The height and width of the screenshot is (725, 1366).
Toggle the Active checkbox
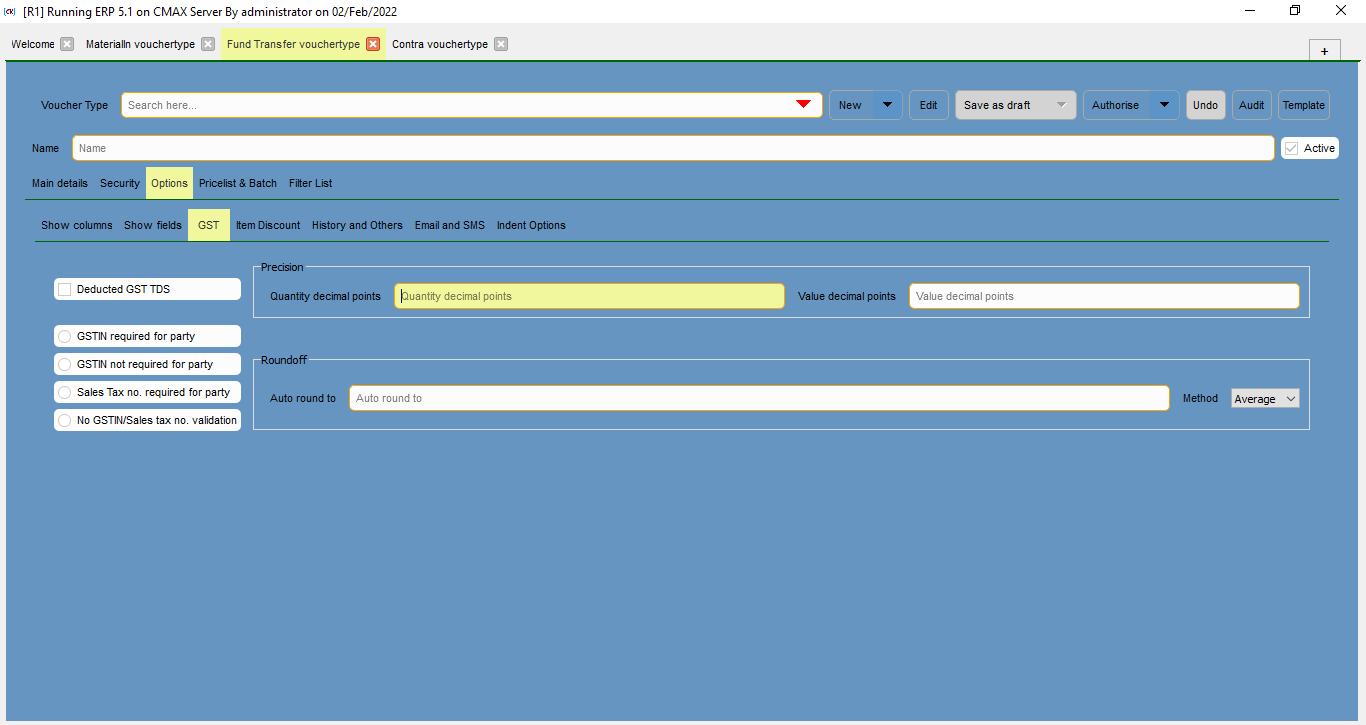click(1292, 148)
